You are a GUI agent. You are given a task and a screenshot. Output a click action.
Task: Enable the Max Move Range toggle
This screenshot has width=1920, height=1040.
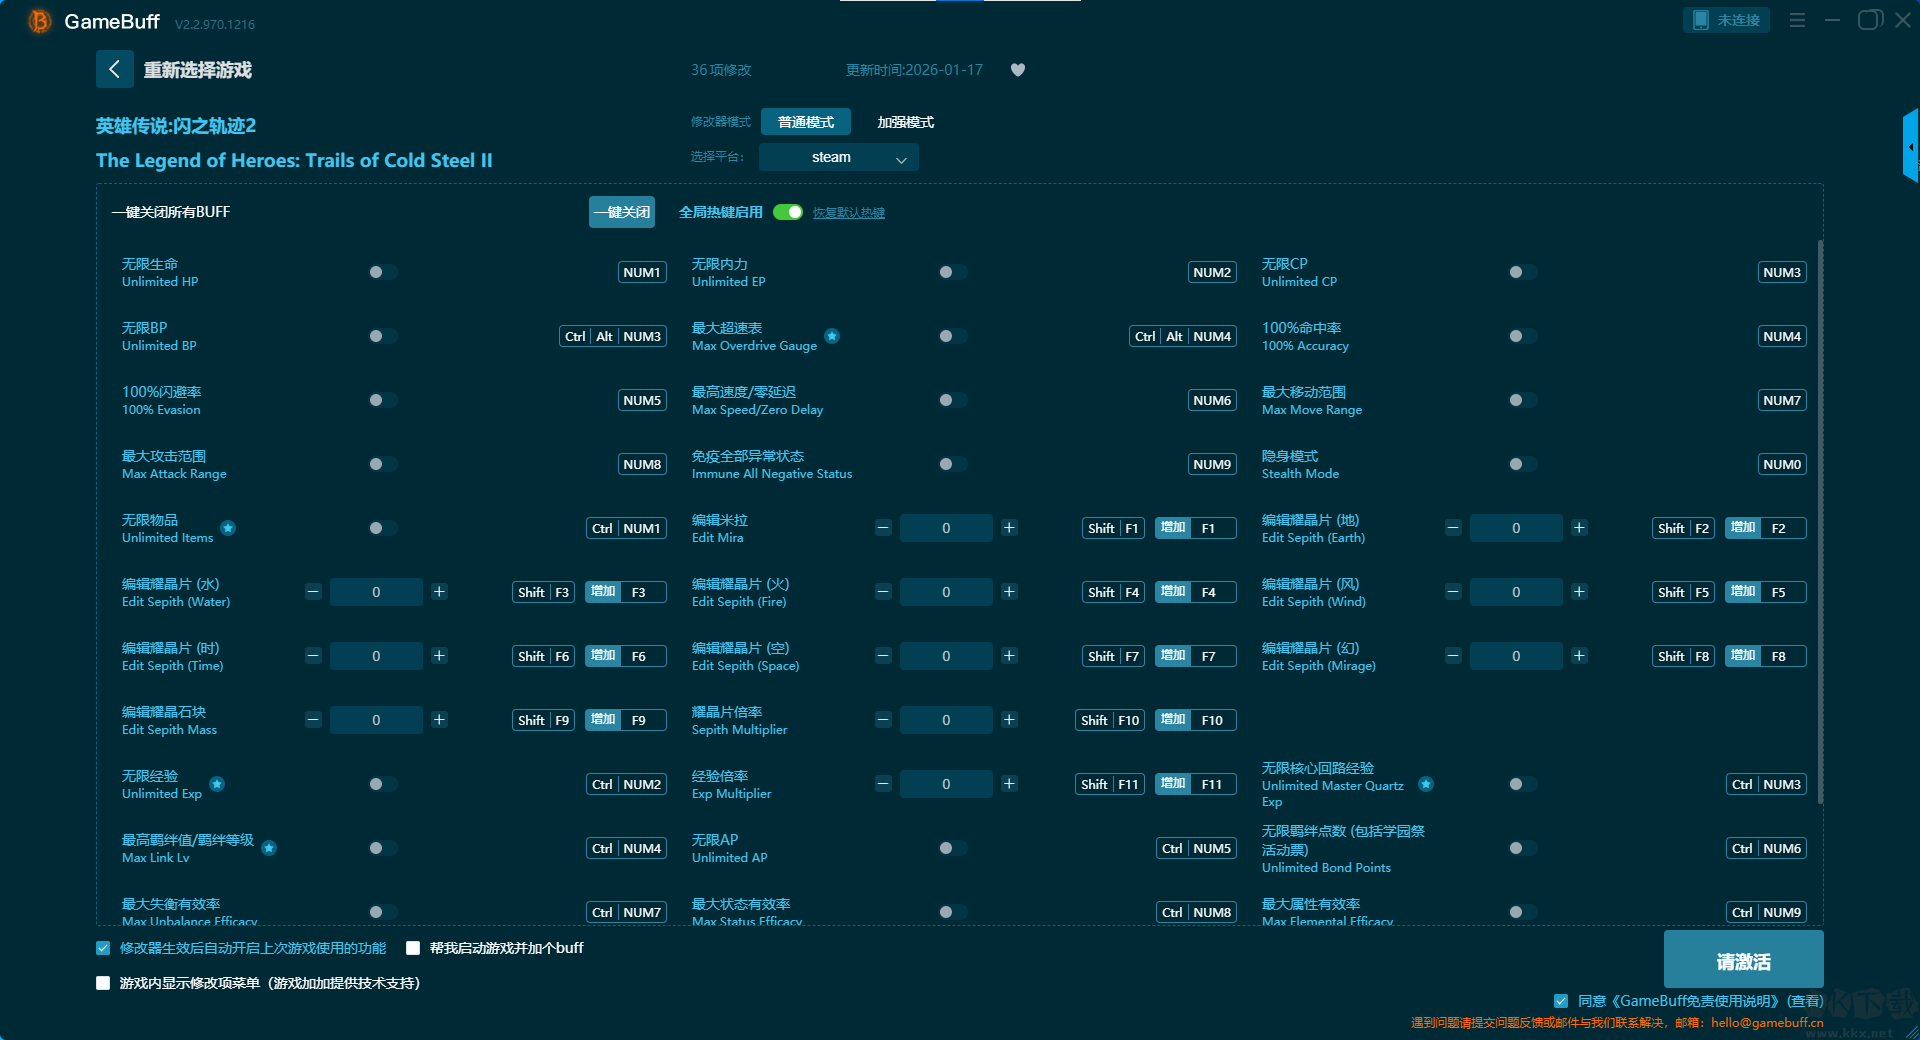pyautogui.click(x=1522, y=400)
